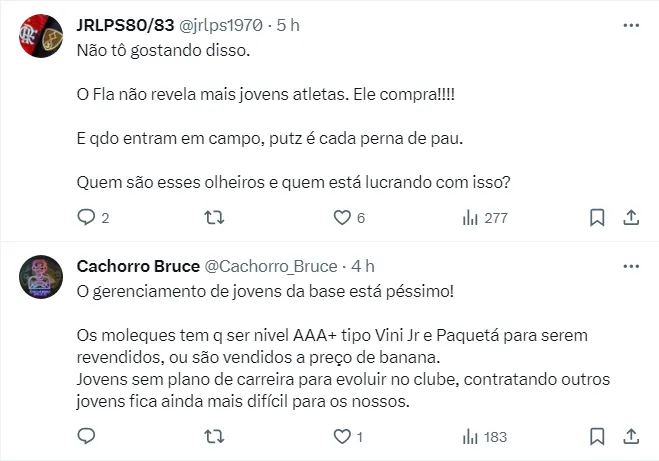Share the JRLPS80/83 tweet

(631, 217)
